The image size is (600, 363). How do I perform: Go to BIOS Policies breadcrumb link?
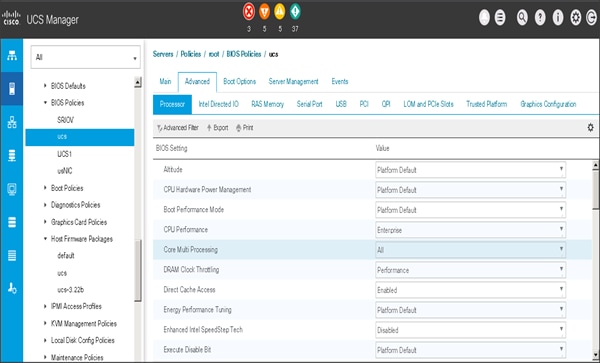tap(244, 54)
